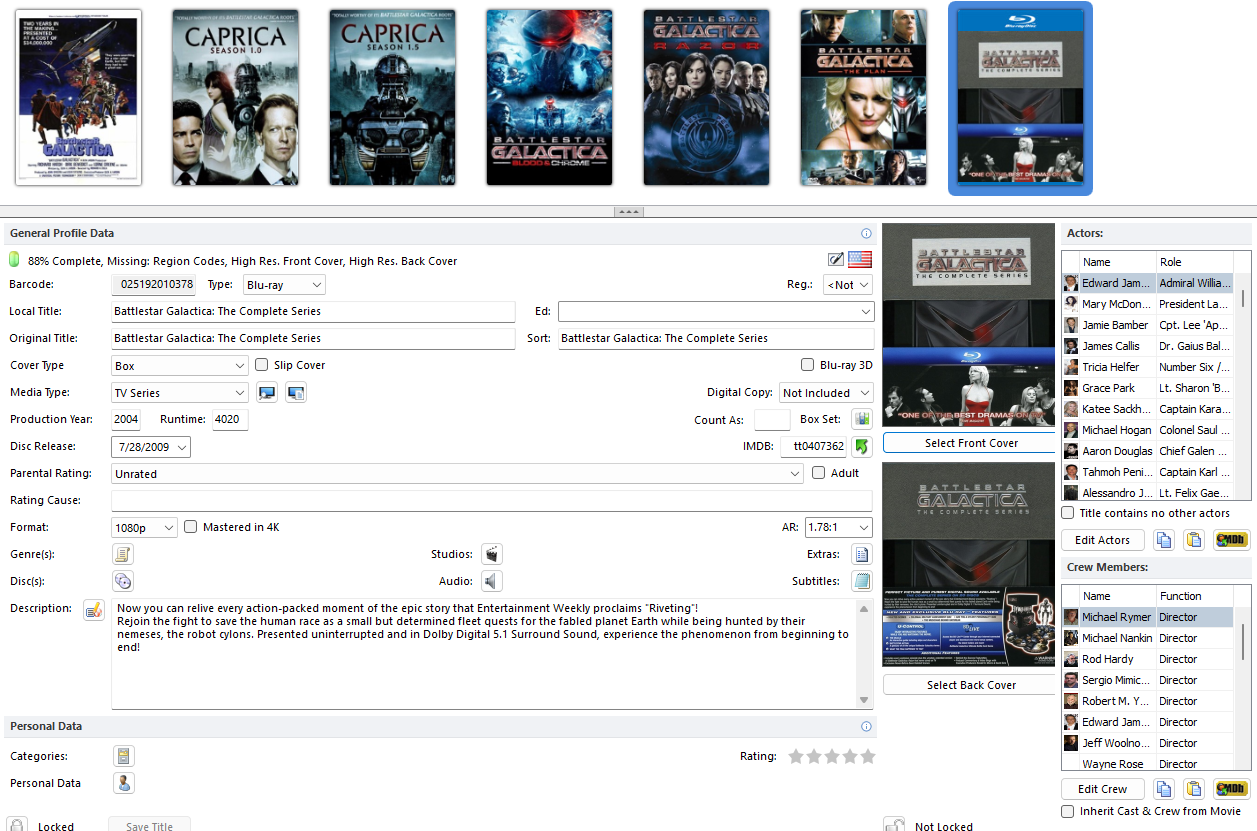This screenshot has height=831, width=1257.
Task: Set rating with the third star
Action: tap(832, 756)
